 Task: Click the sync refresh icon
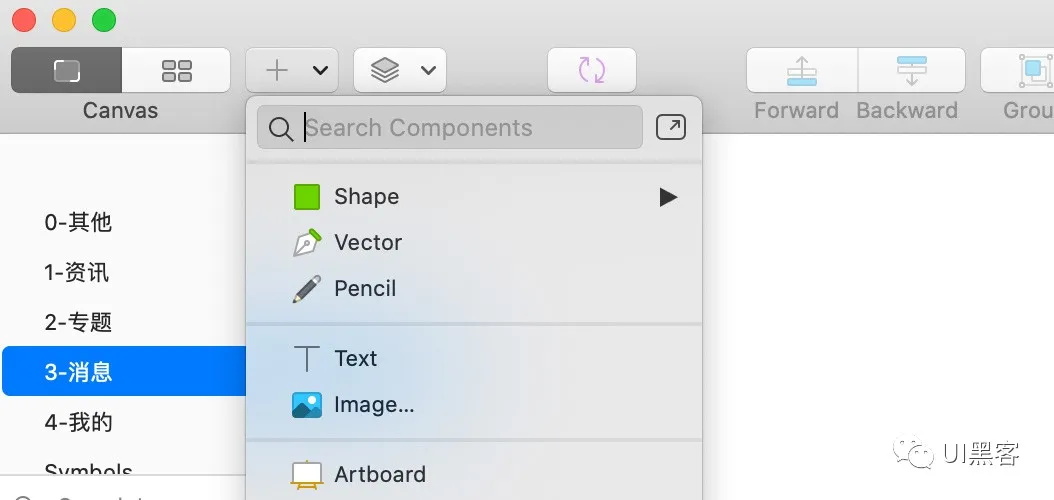[592, 70]
